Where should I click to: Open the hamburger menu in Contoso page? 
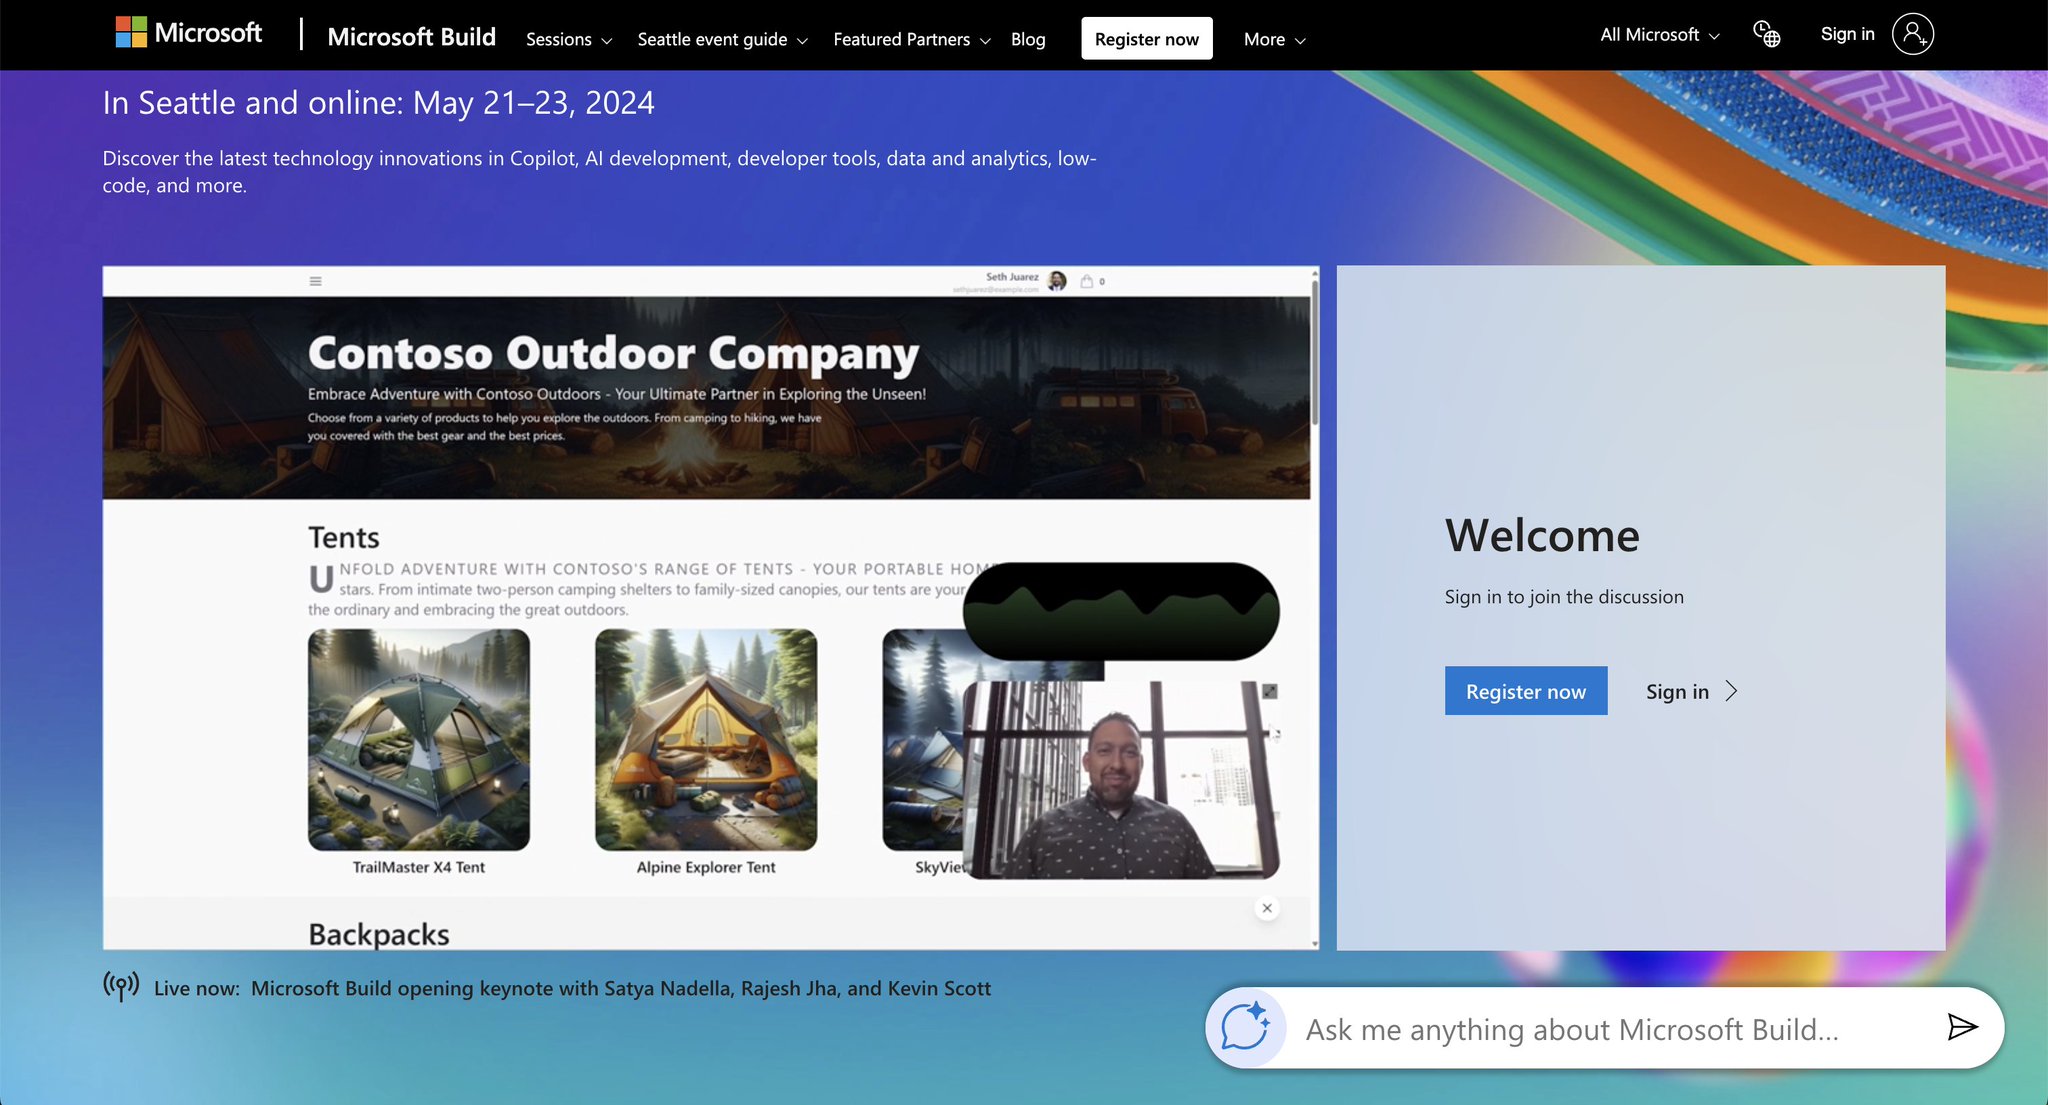(315, 281)
